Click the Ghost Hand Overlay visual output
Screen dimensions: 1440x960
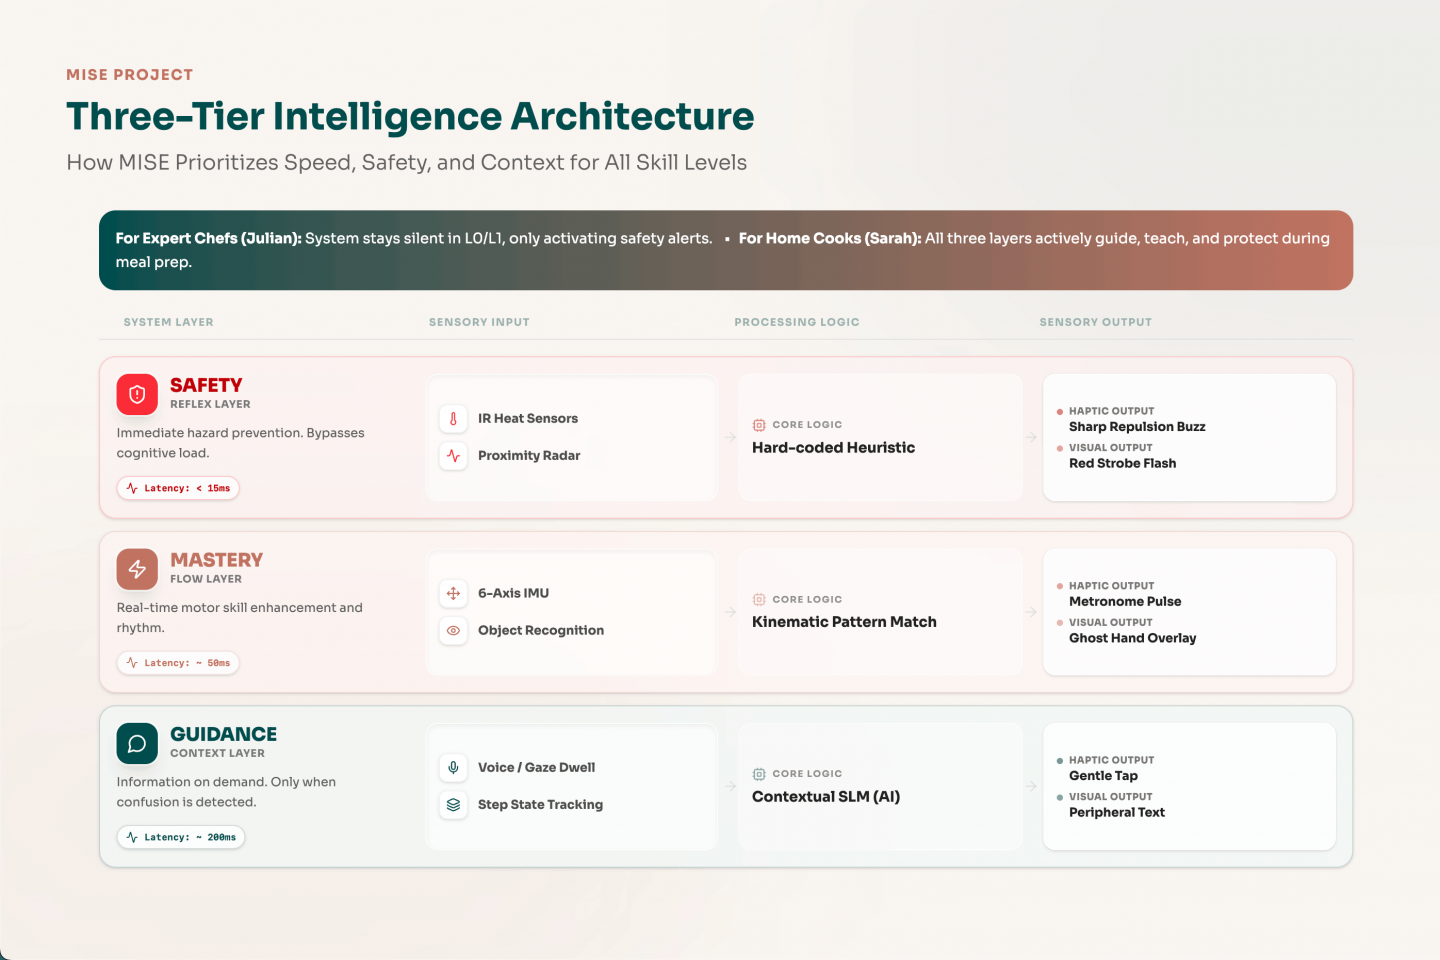1132,638
